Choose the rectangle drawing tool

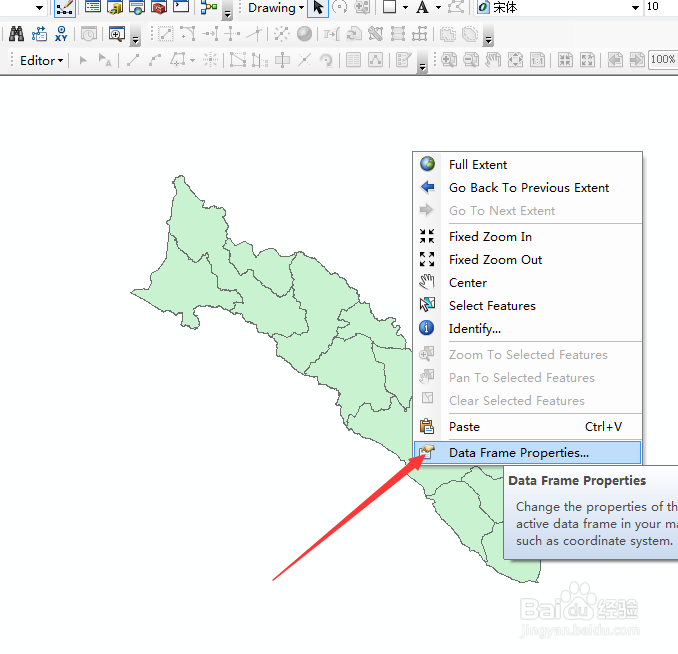[x=390, y=7]
